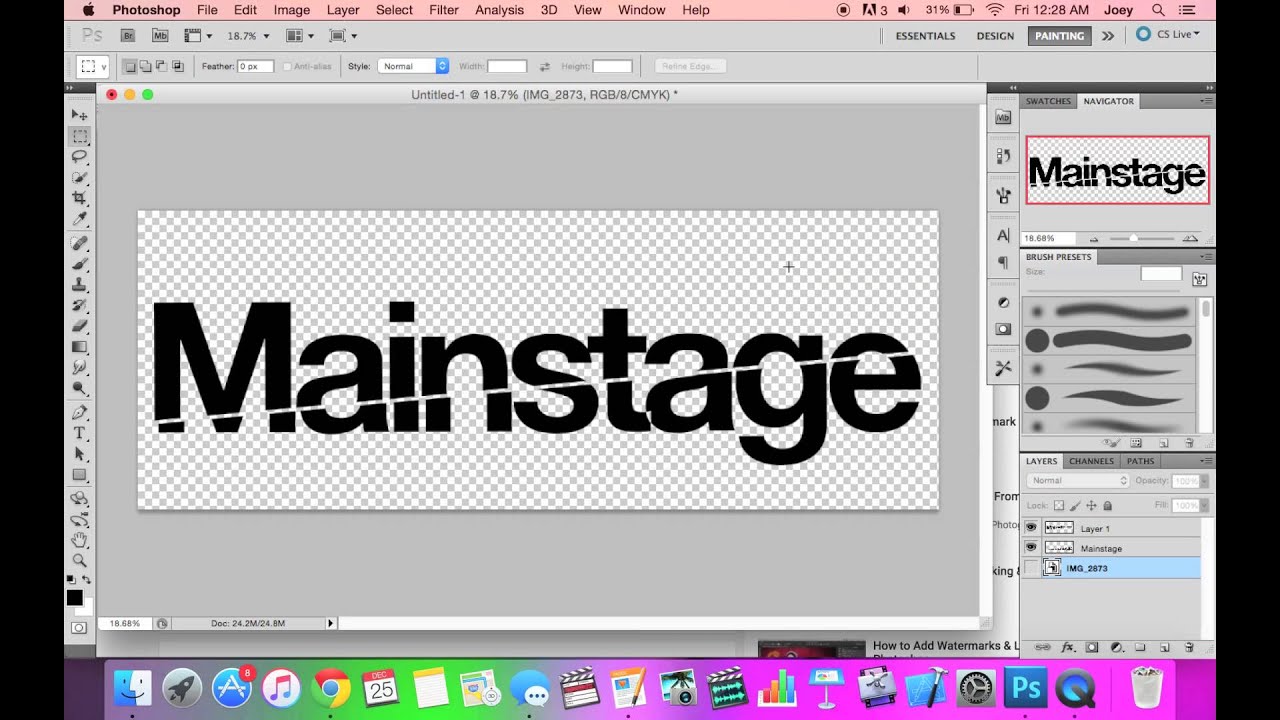Open Photoshop from the Dock
Image resolution: width=1280 pixels, height=720 pixels.
tap(1025, 688)
